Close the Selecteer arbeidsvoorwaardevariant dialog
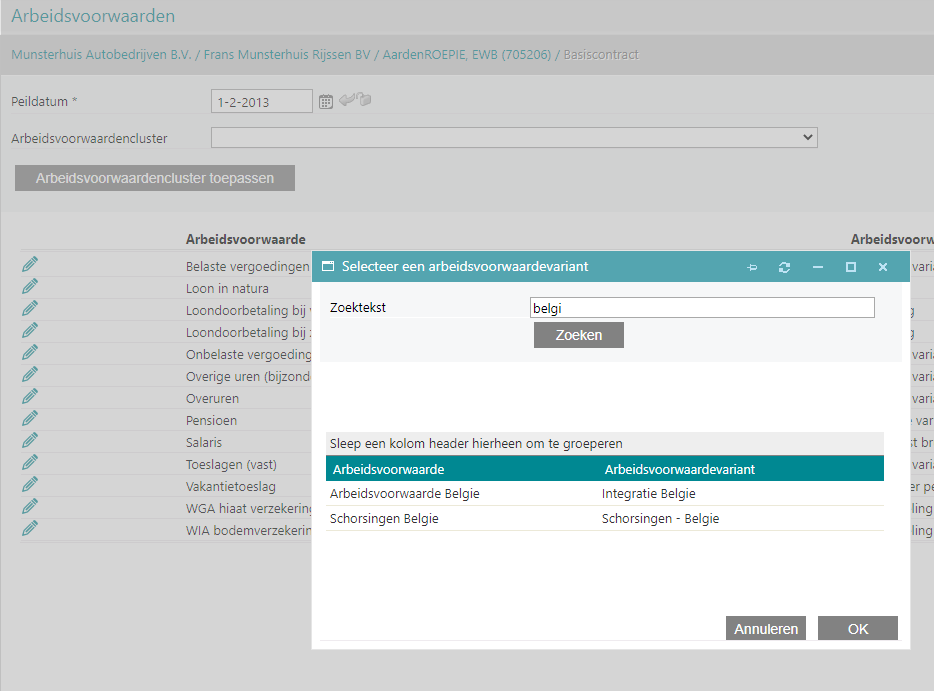The image size is (934, 691). [883, 267]
